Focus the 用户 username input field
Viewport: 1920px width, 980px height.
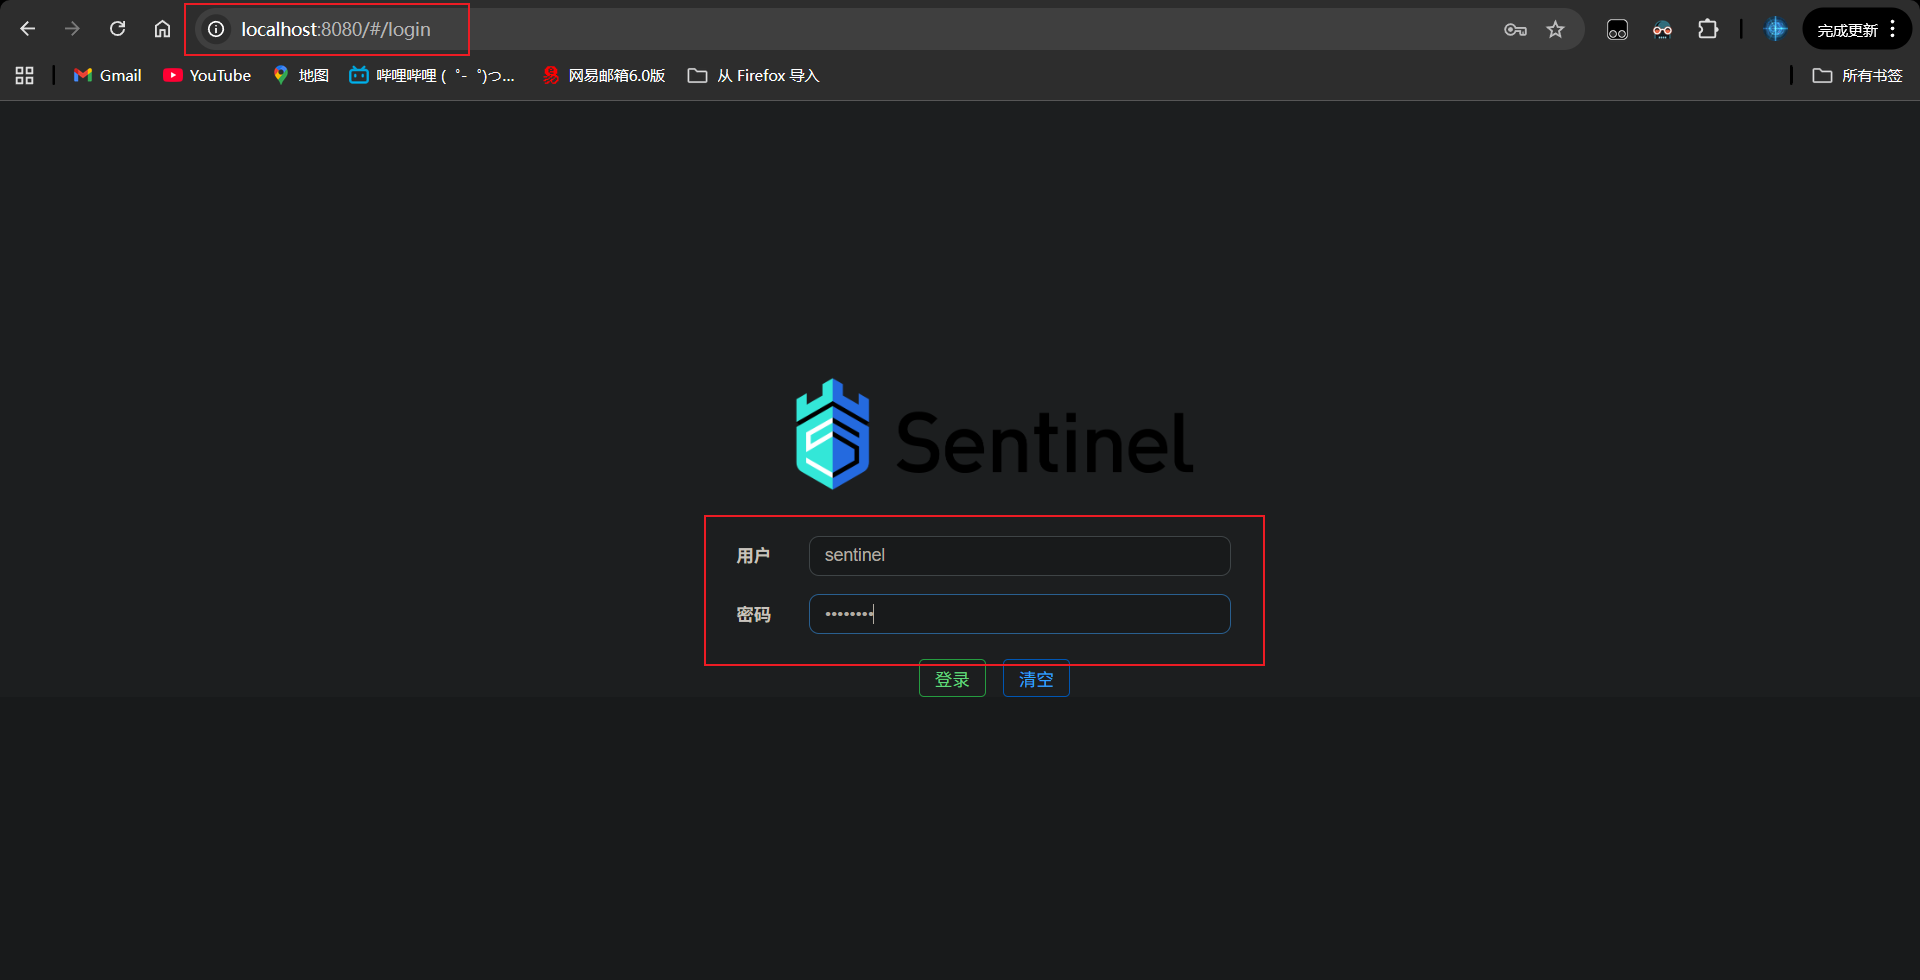tap(1019, 556)
